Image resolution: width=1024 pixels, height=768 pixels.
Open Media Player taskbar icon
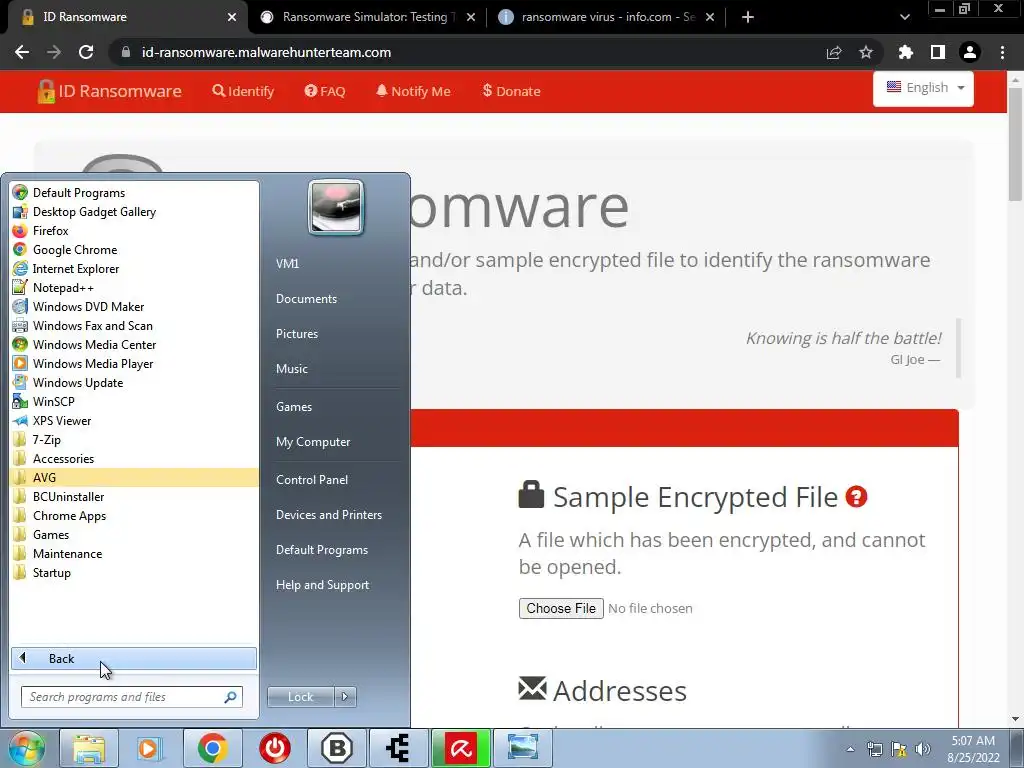[x=150, y=748]
